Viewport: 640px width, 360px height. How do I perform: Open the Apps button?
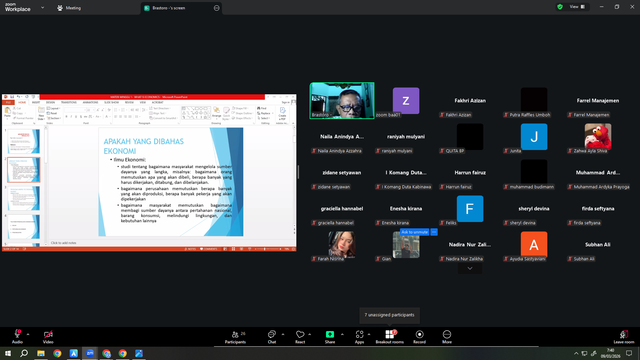pyautogui.click(x=359, y=336)
